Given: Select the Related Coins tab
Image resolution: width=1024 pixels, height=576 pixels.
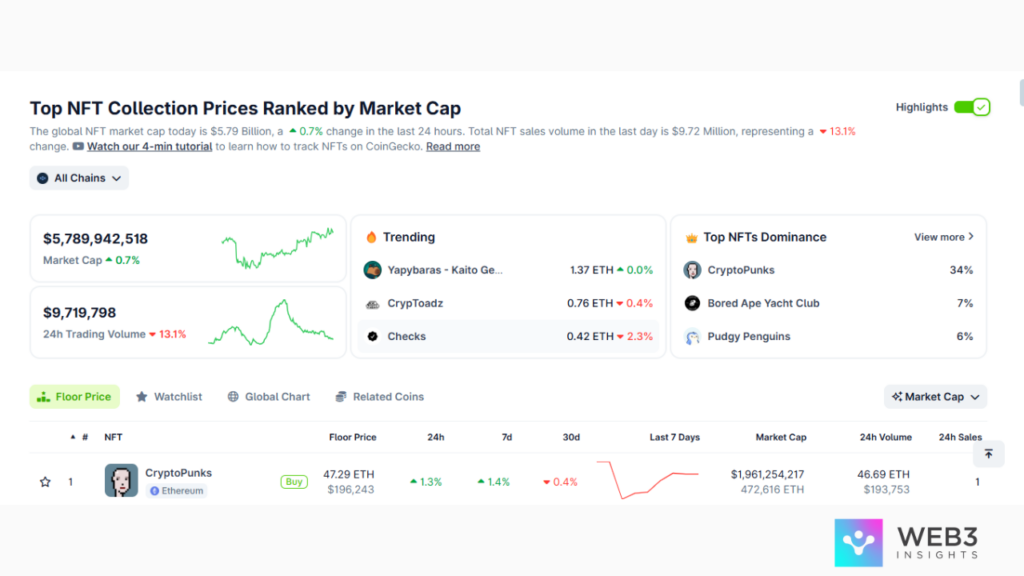Looking at the screenshot, I should (379, 397).
